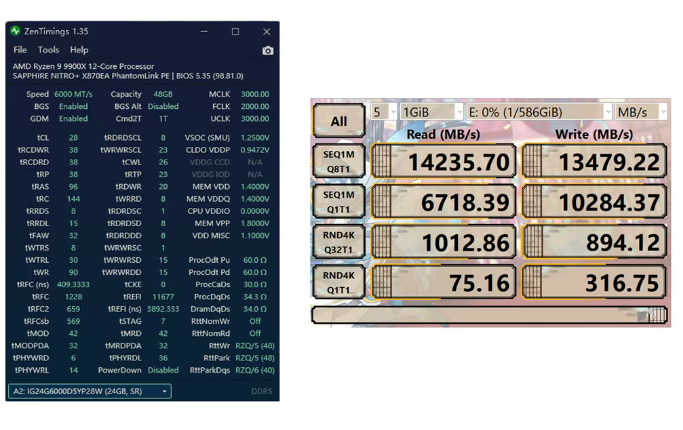Run the RND4K Q1T1 benchmark
Image resolution: width=683 pixels, height=430 pixels.
point(339,282)
